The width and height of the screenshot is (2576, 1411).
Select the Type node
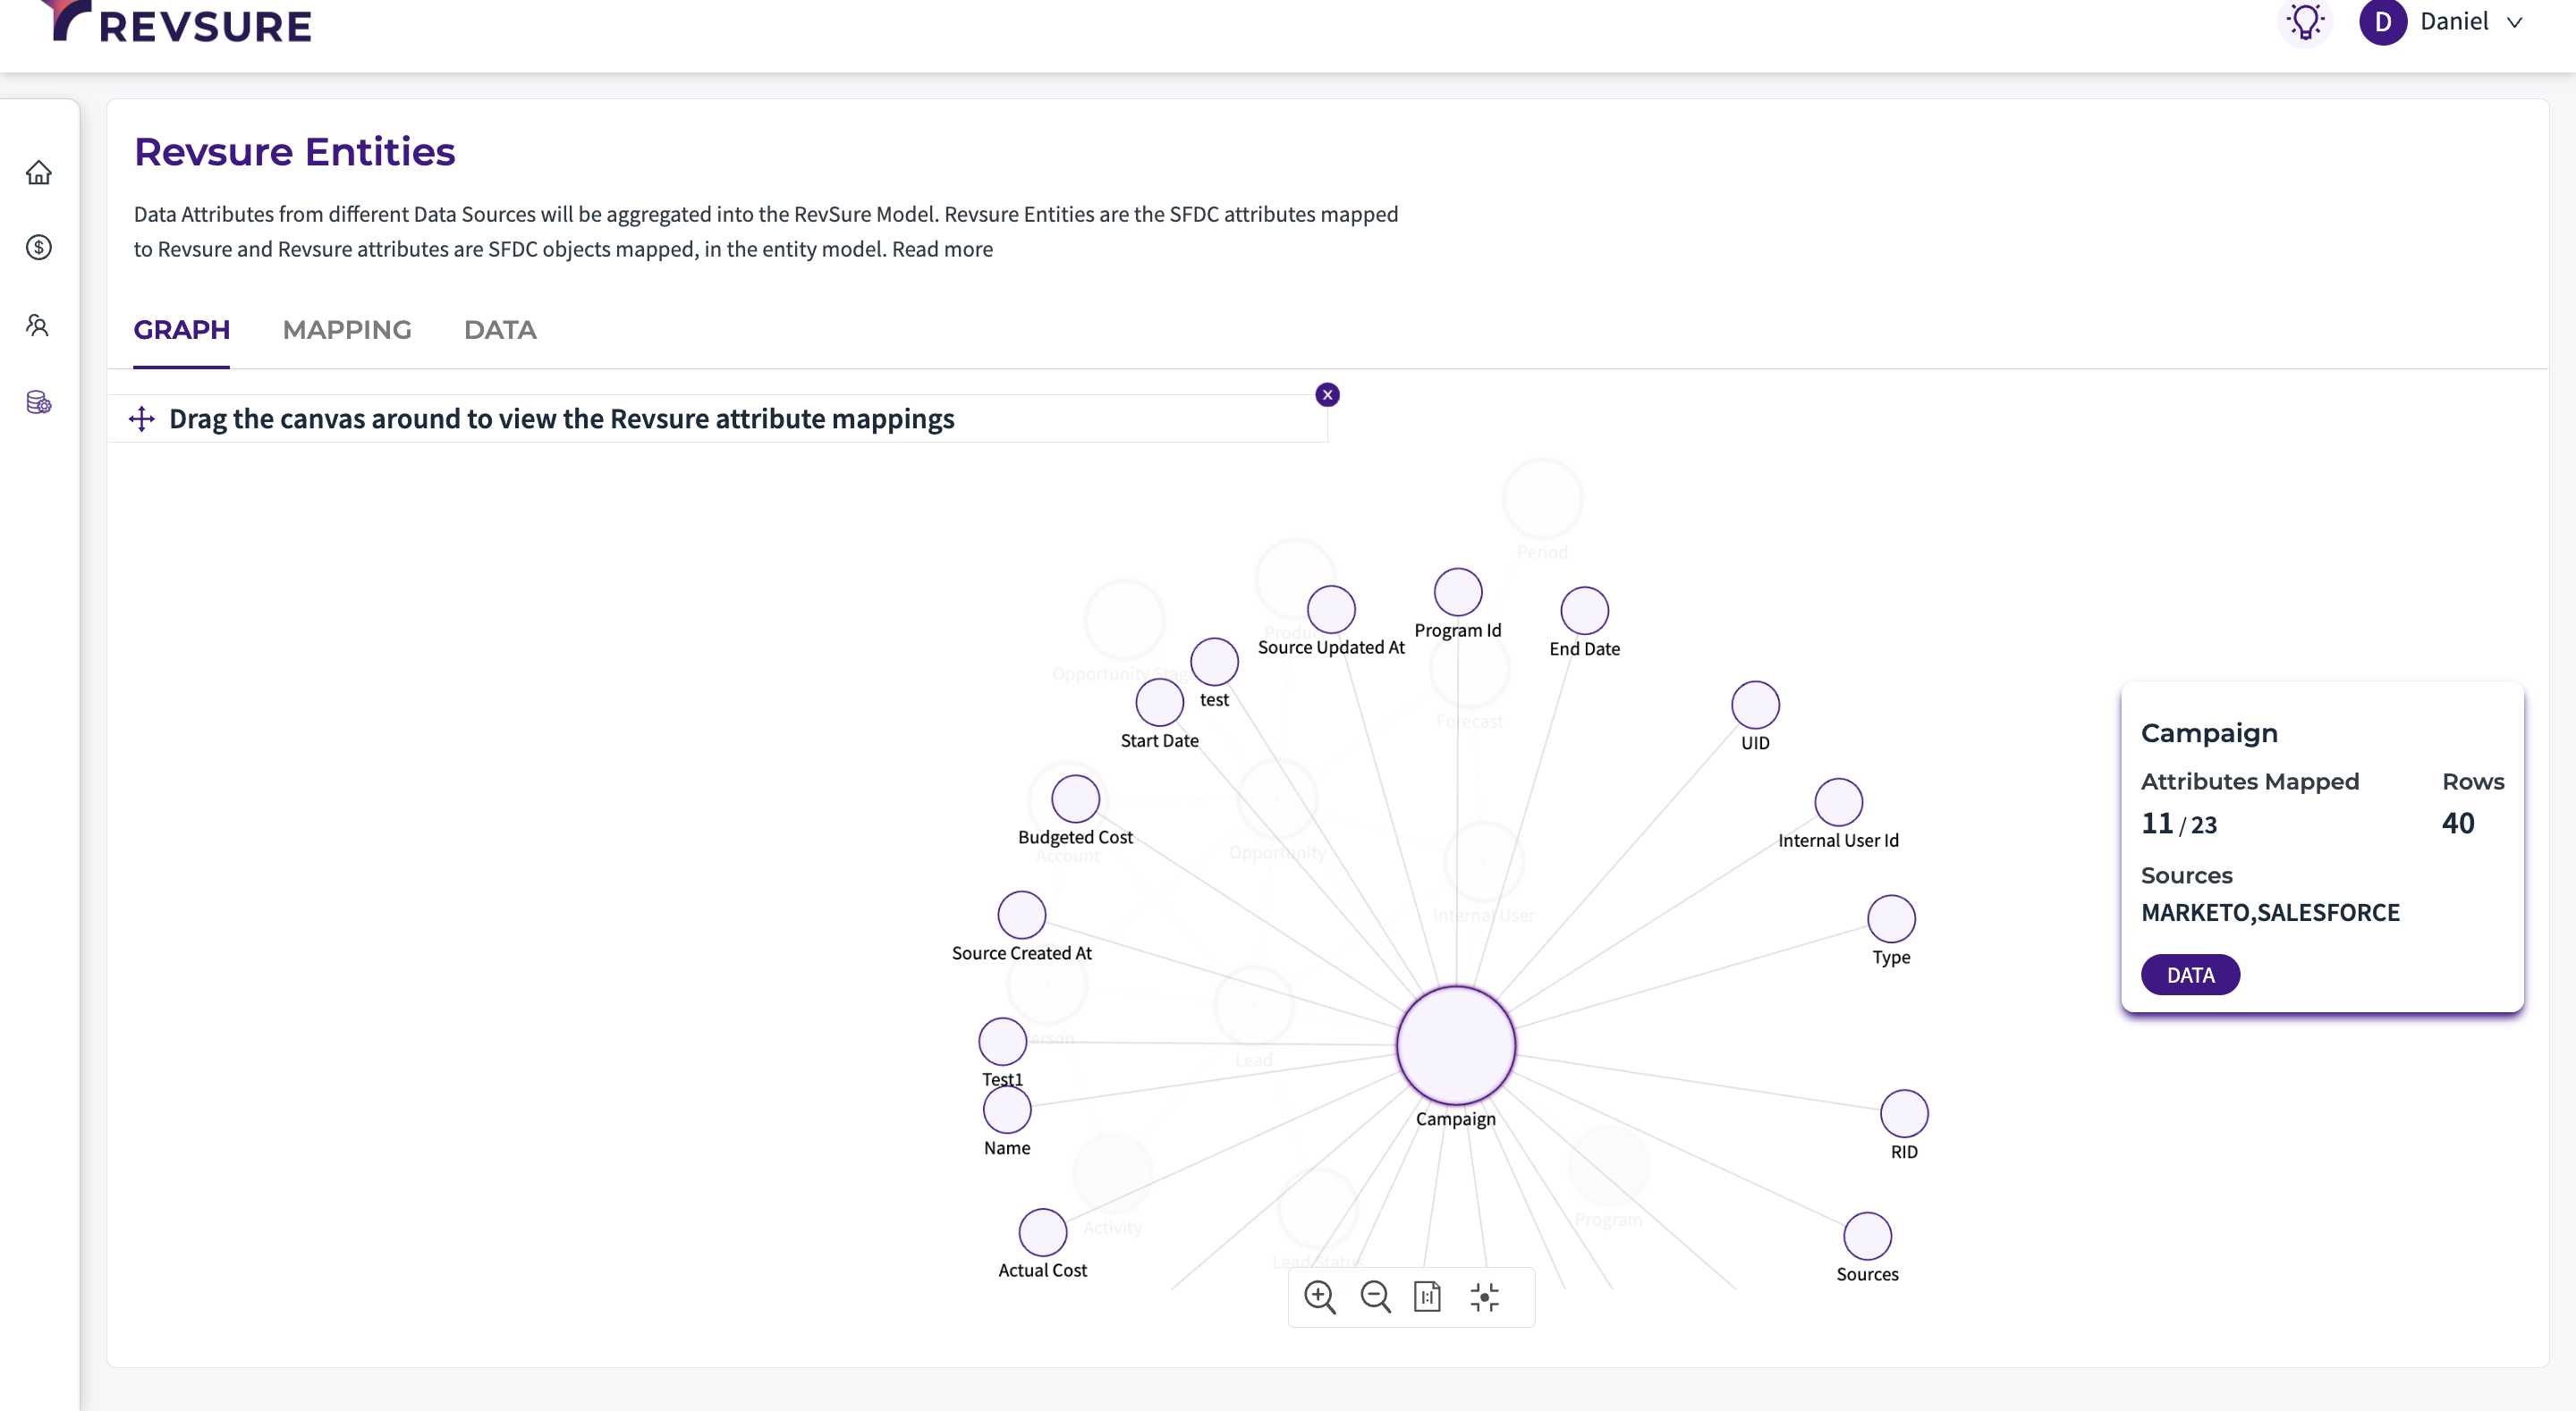(1891, 919)
